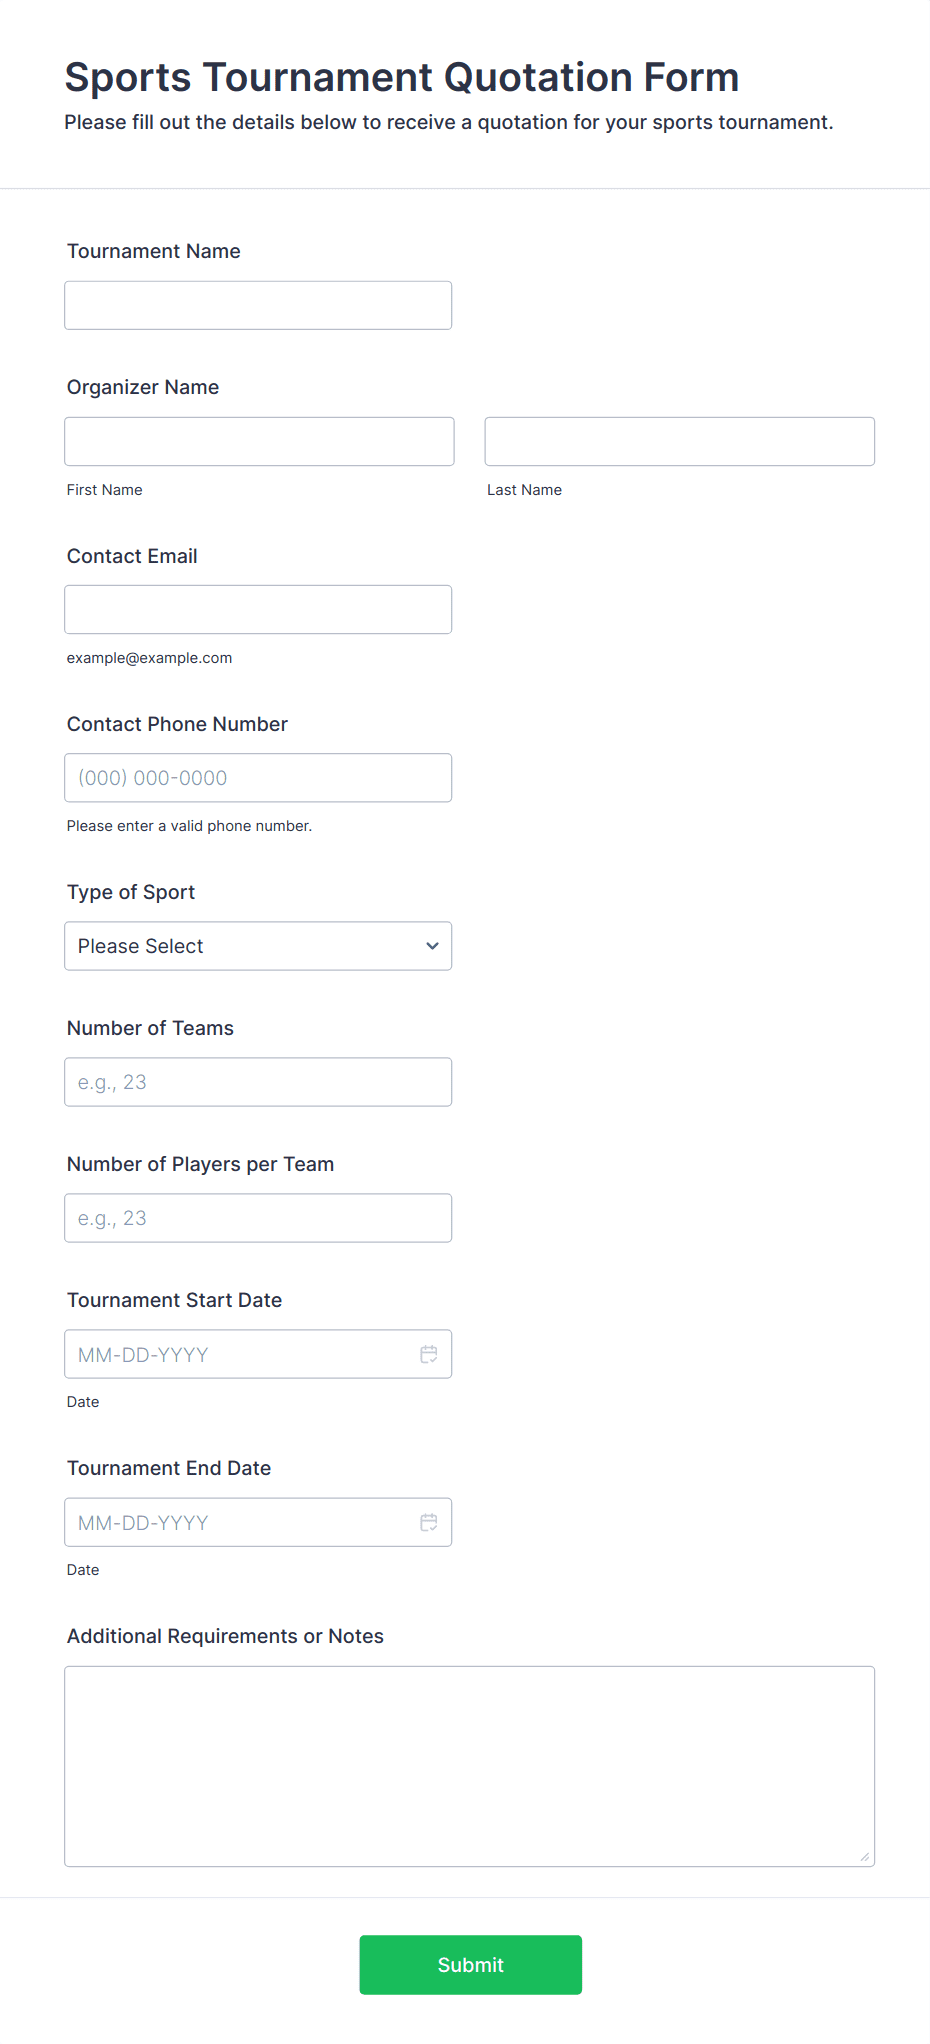The image size is (930, 2044).
Task: Focus the Number of Teams field
Action: point(258,1082)
